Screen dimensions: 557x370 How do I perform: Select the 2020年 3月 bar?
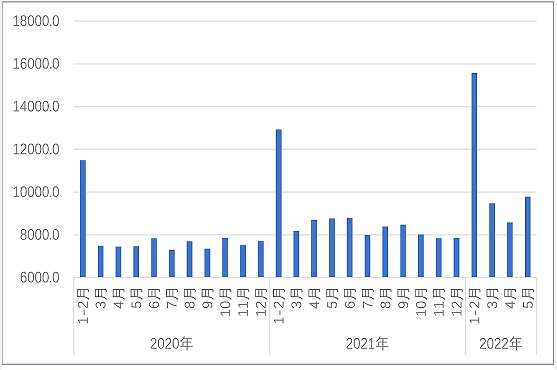point(101,261)
